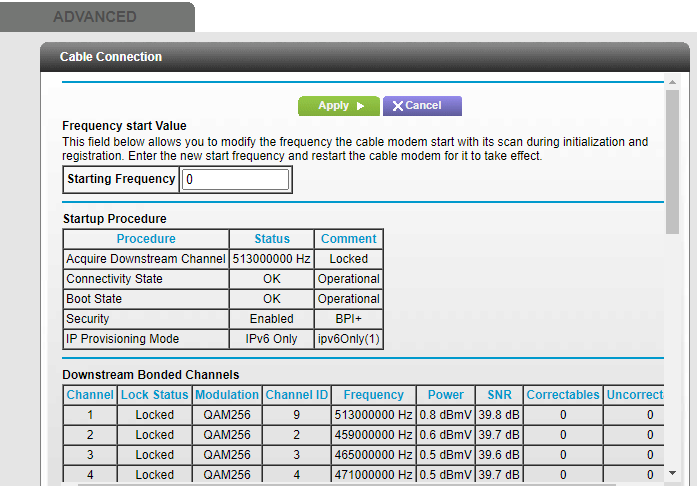
Task: Click the scroll up arrow of the panel
Action: (672, 82)
